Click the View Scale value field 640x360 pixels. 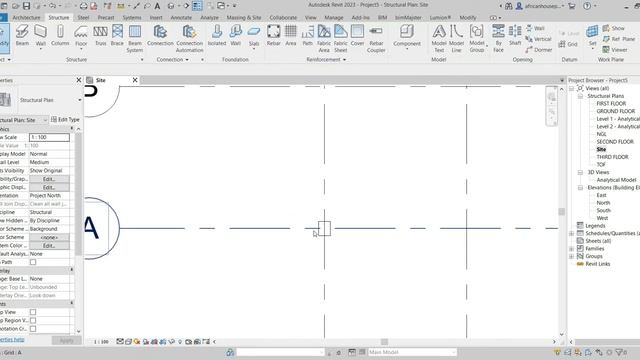coord(49,137)
